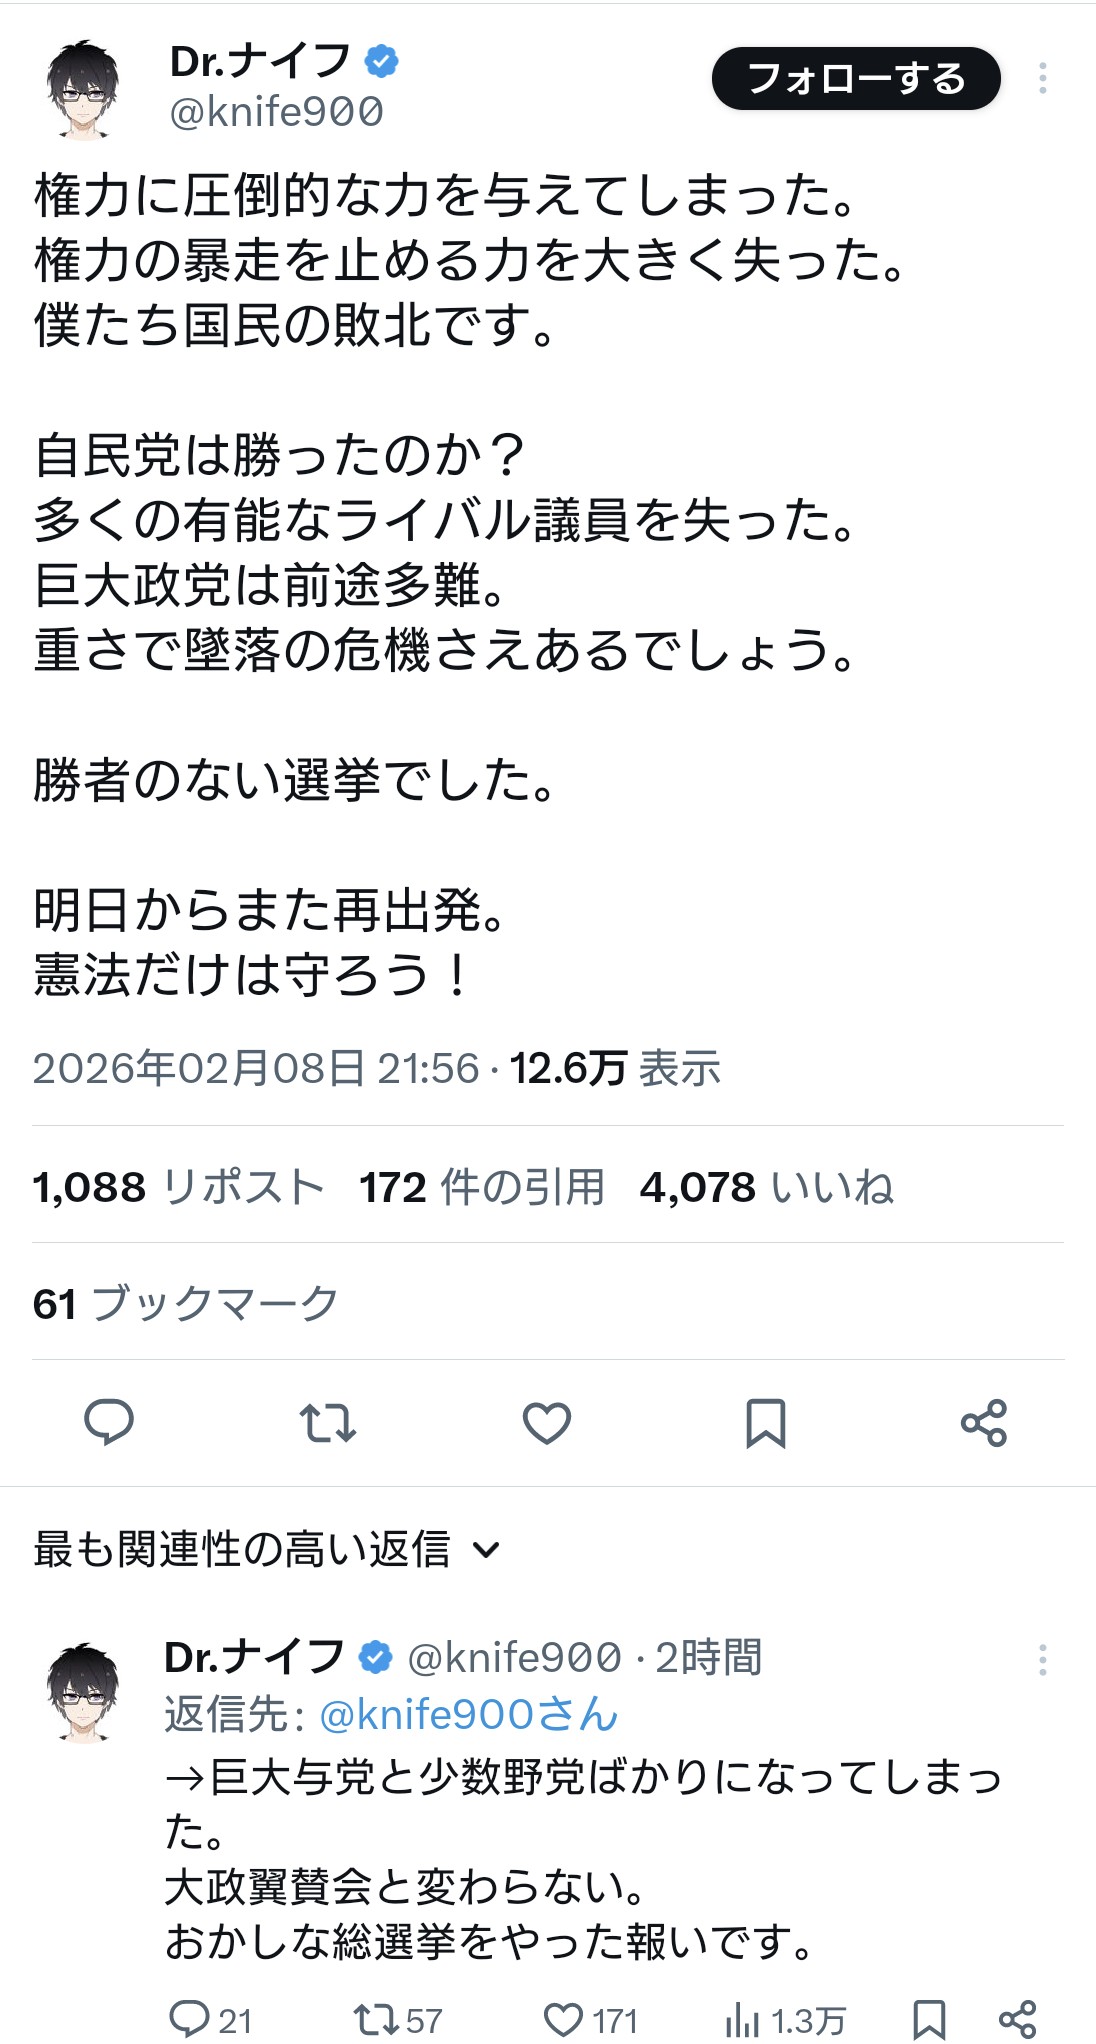Like the main post with the heart icon
The image size is (1096, 2044).
[x=547, y=1422]
